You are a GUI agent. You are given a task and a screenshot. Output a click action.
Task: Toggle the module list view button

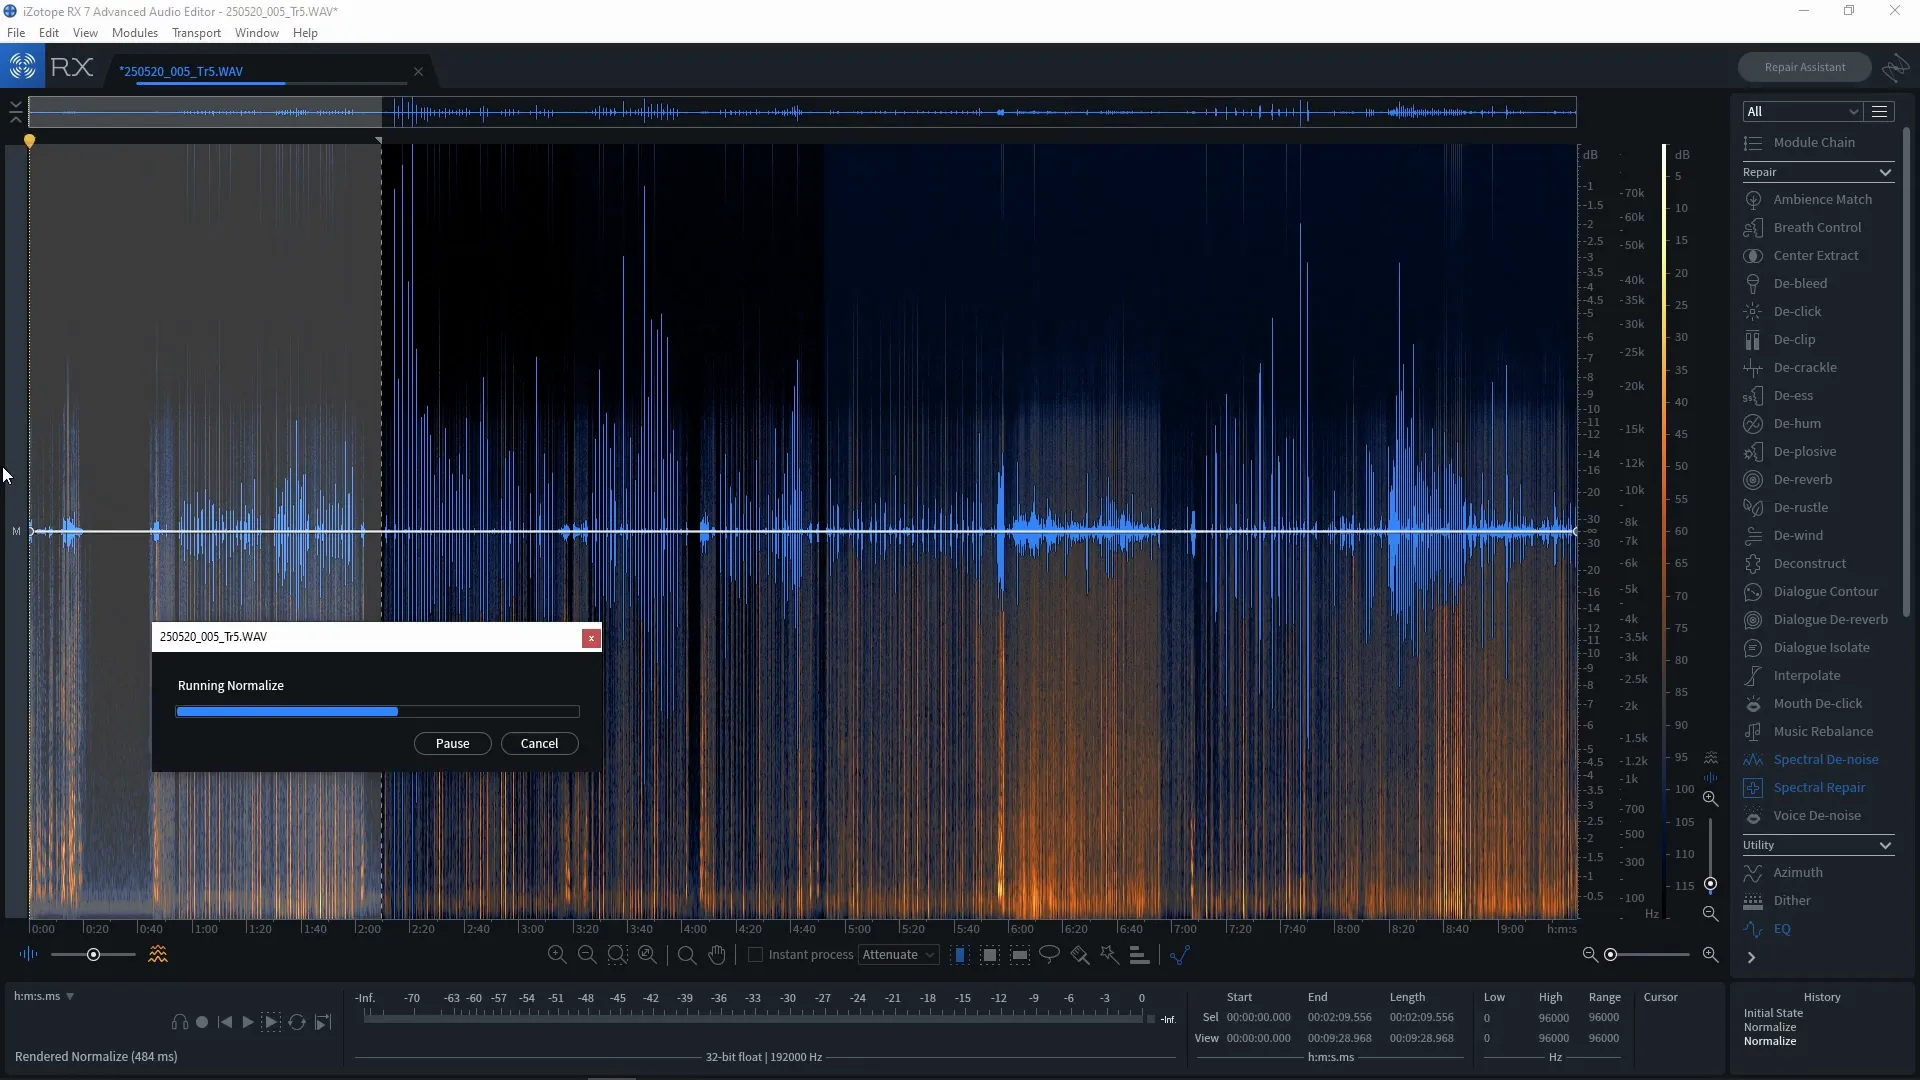(1880, 112)
